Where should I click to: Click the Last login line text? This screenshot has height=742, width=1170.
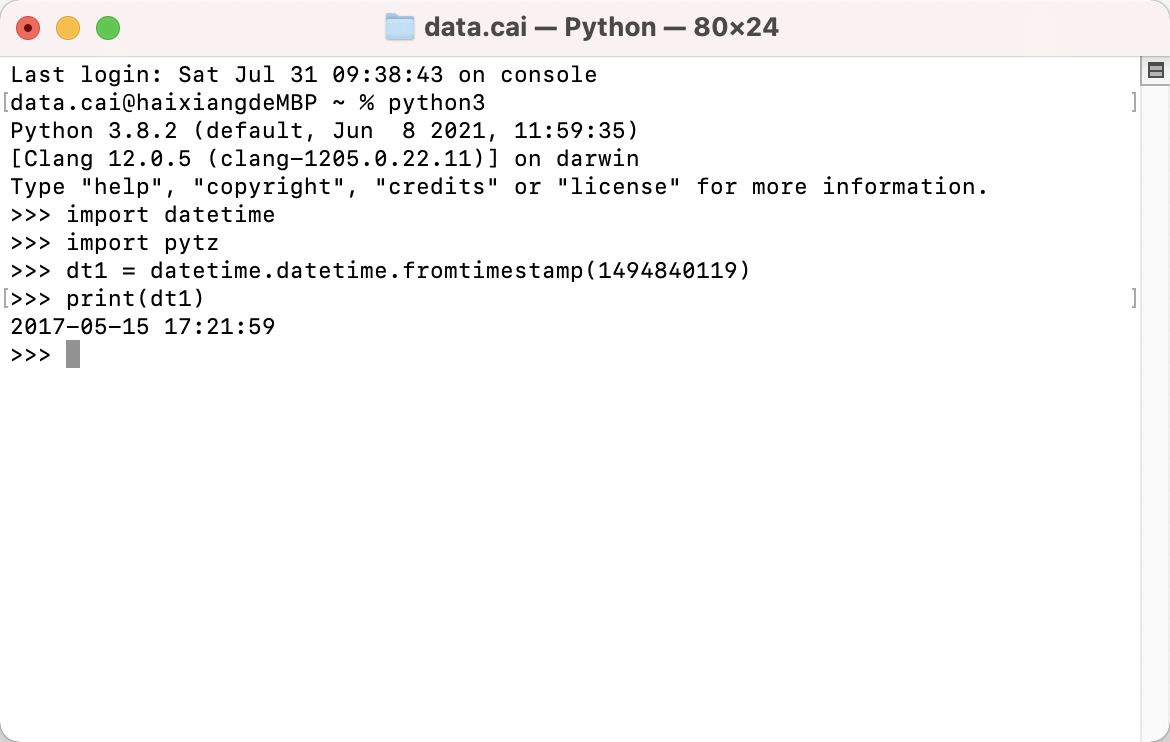(x=304, y=75)
